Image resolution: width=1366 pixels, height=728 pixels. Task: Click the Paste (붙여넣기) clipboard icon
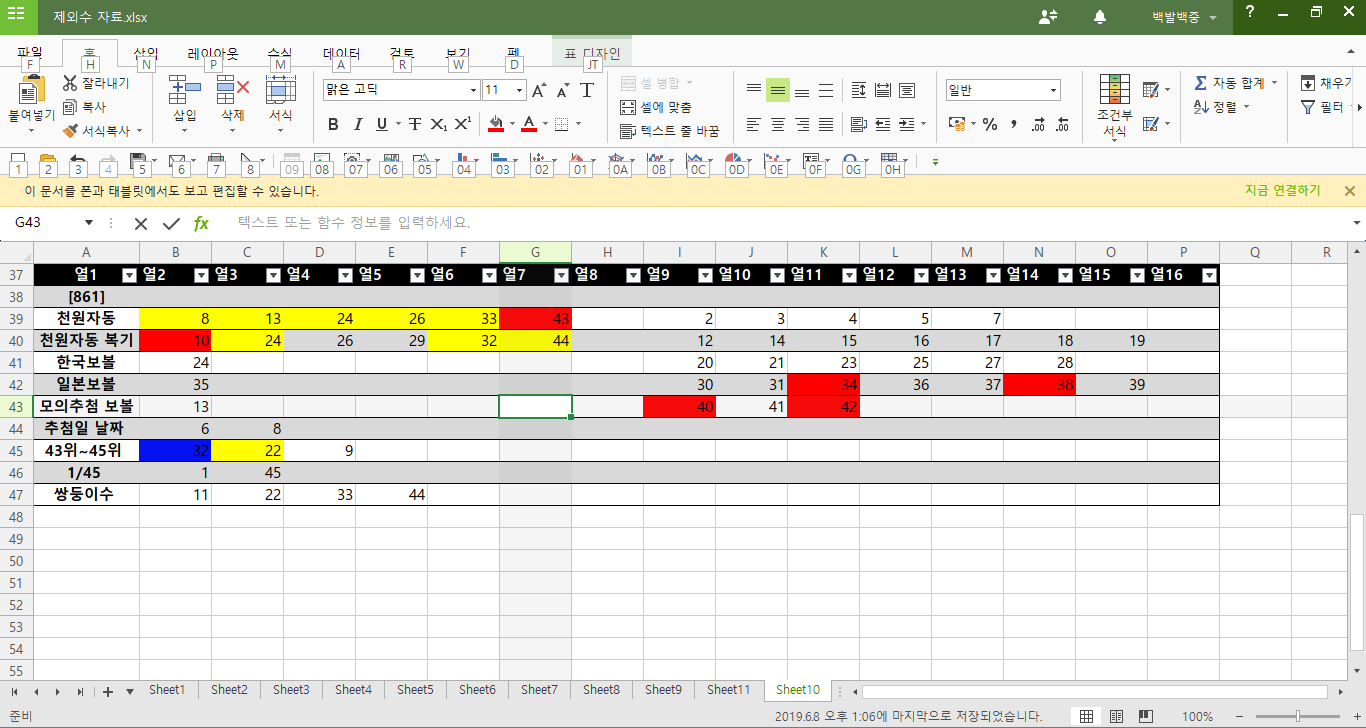(x=32, y=92)
